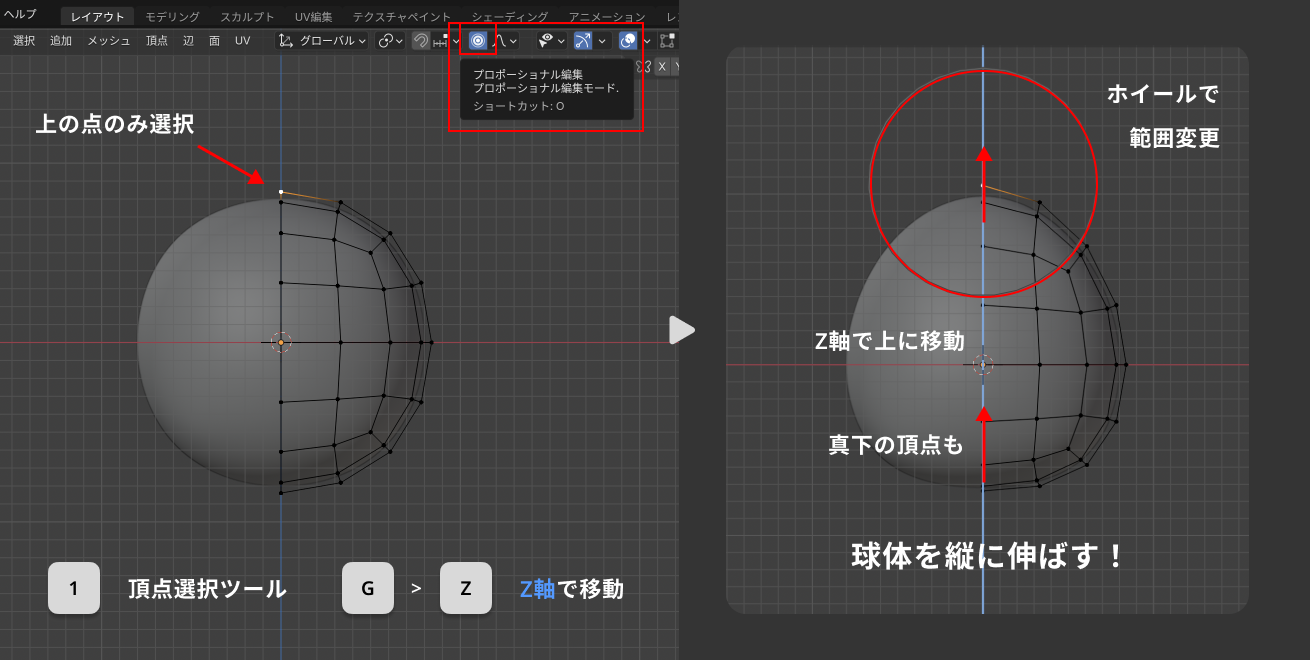The width and height of the screenshot is (1310, 660).
Task: Toggle the show gizmo button
Action: coord(583,41)
